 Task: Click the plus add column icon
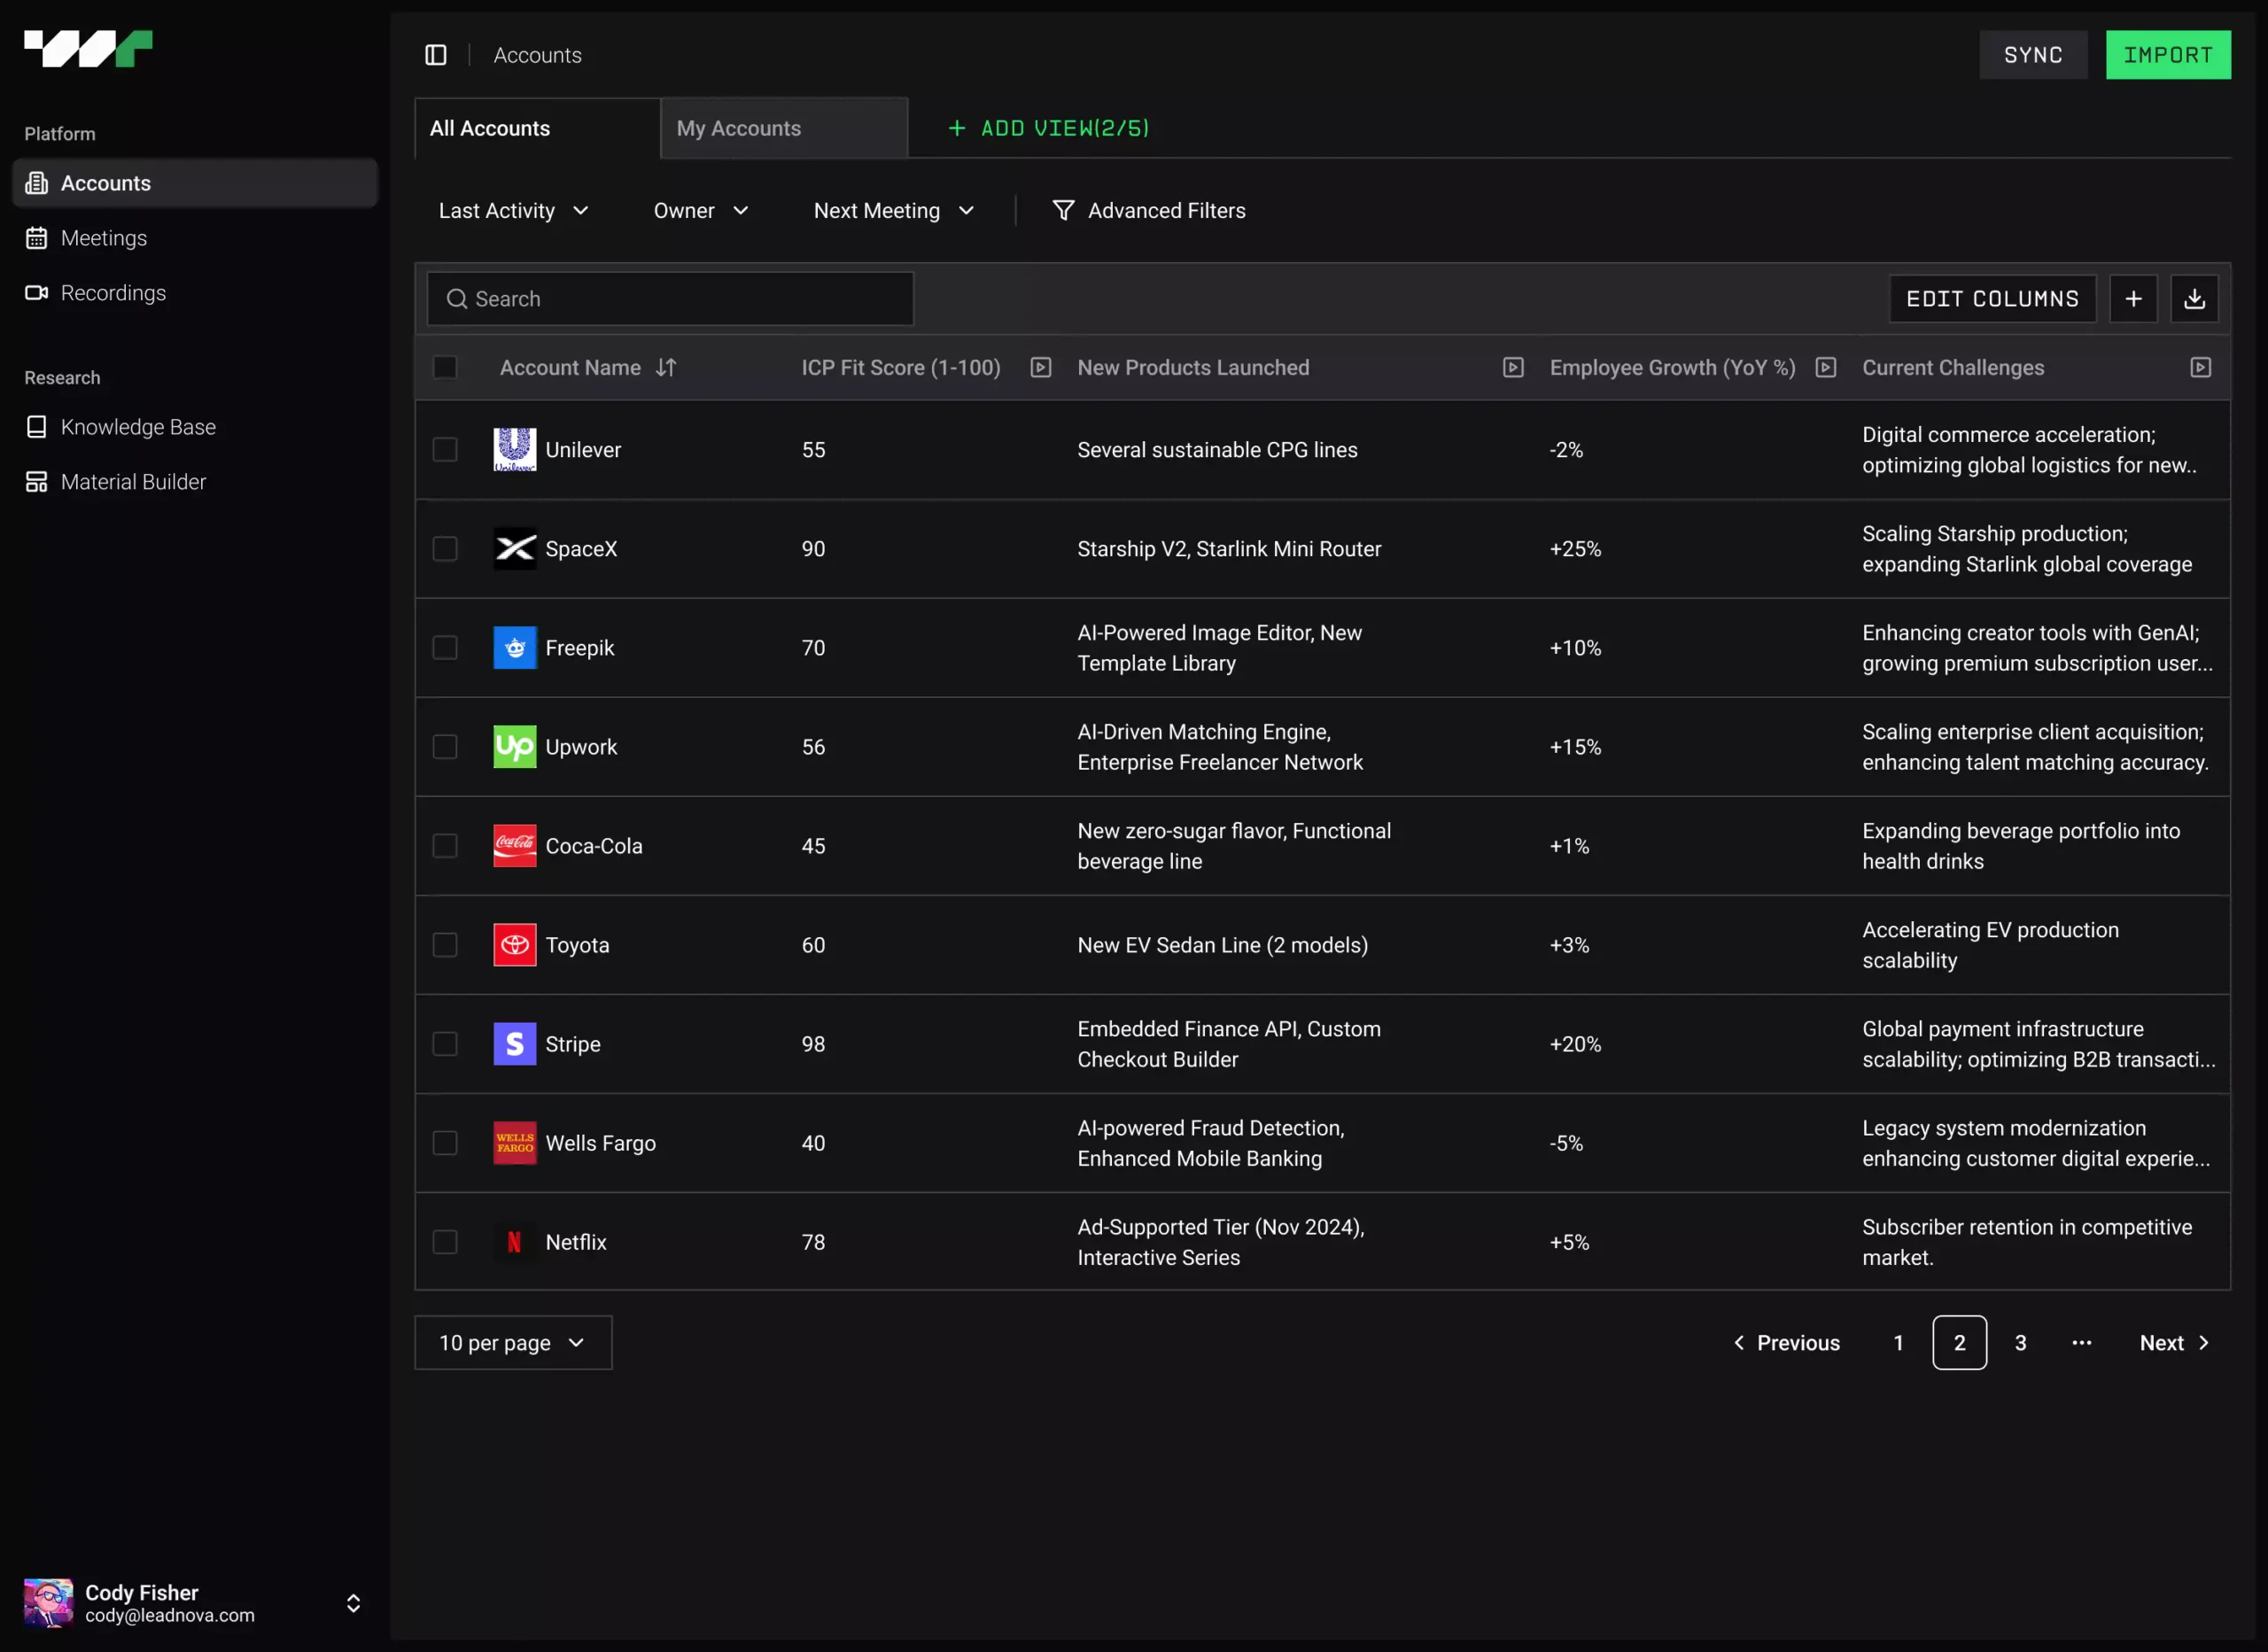tap(2133, 299)
